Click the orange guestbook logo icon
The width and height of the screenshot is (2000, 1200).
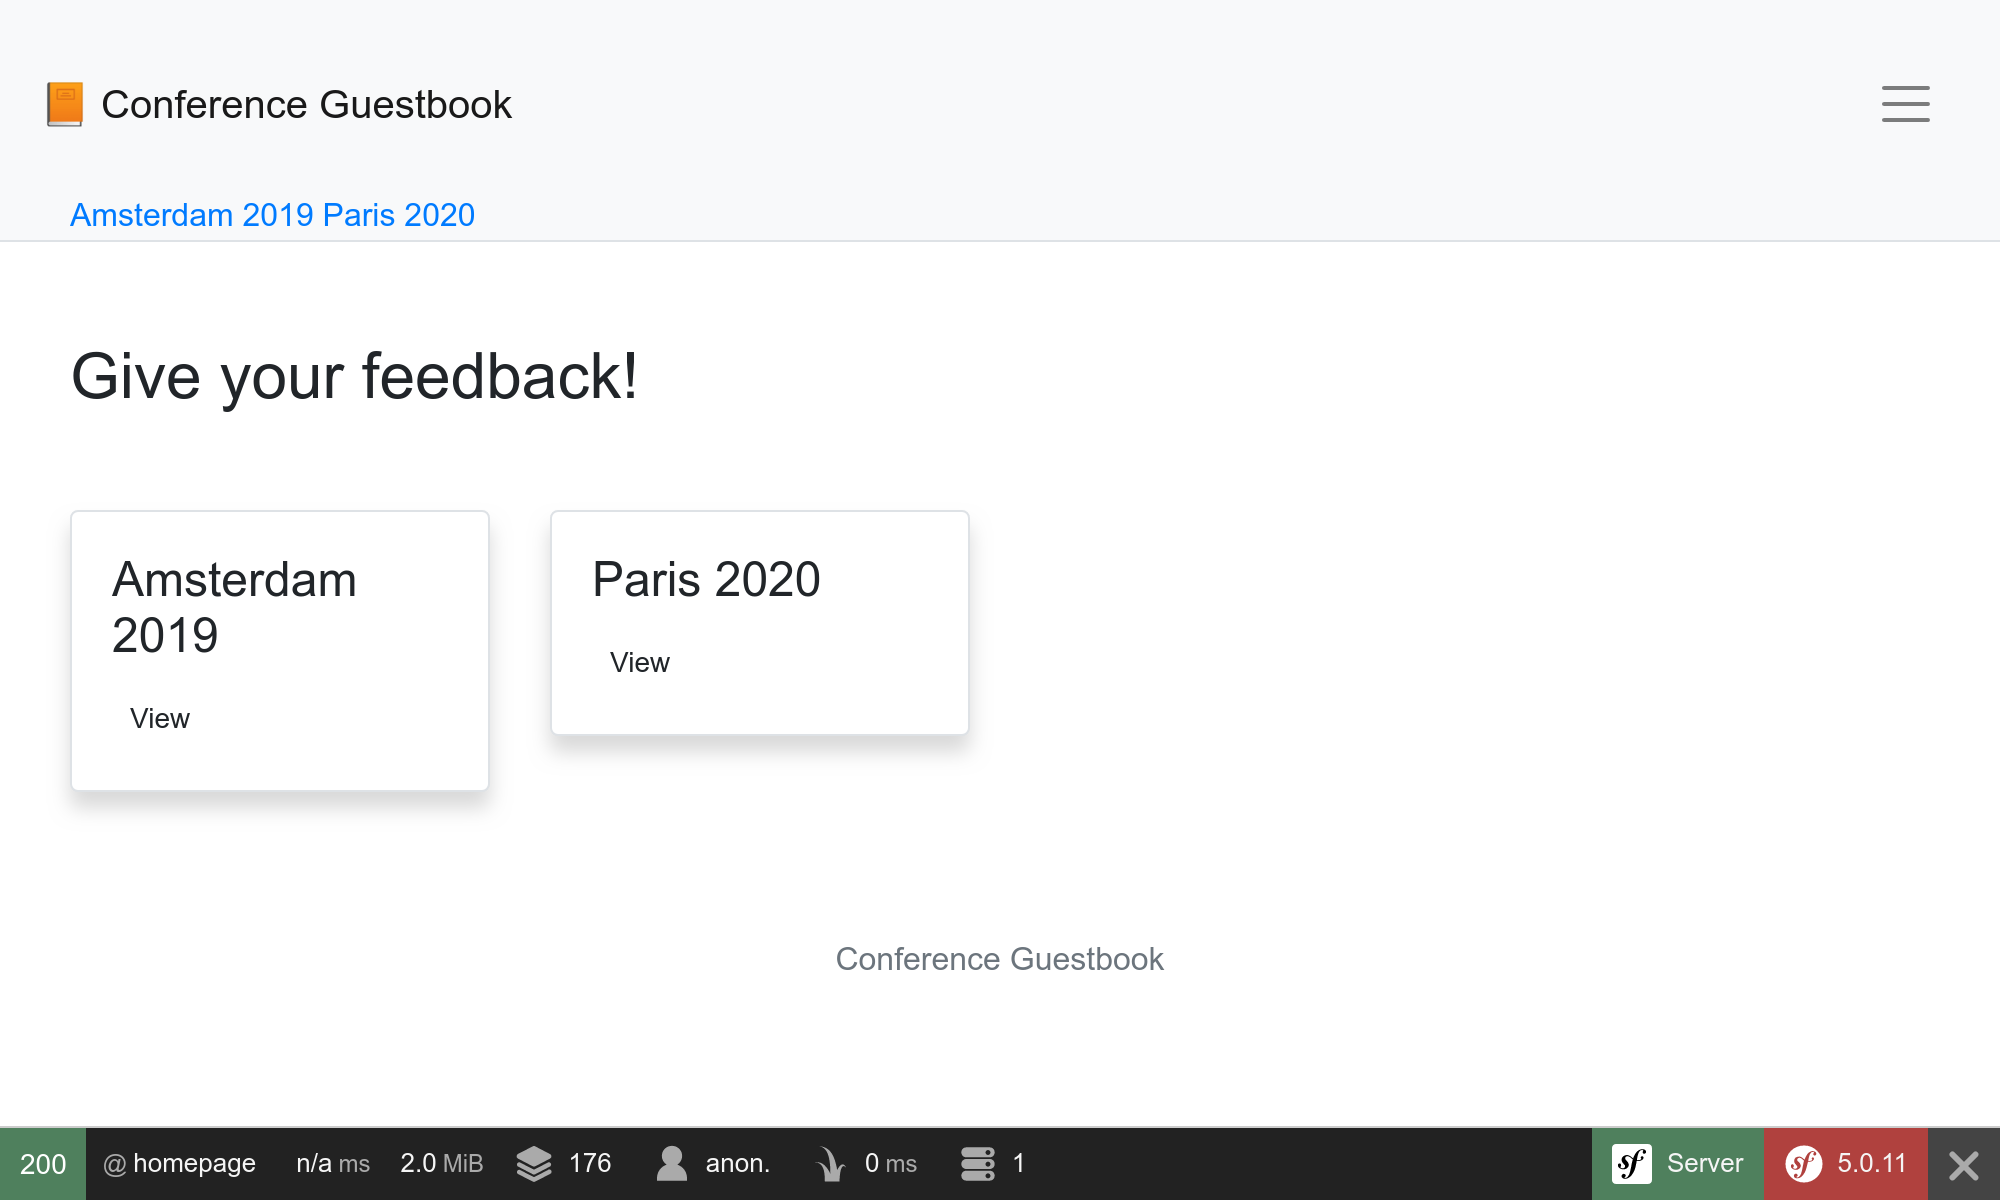pos(65,104)
